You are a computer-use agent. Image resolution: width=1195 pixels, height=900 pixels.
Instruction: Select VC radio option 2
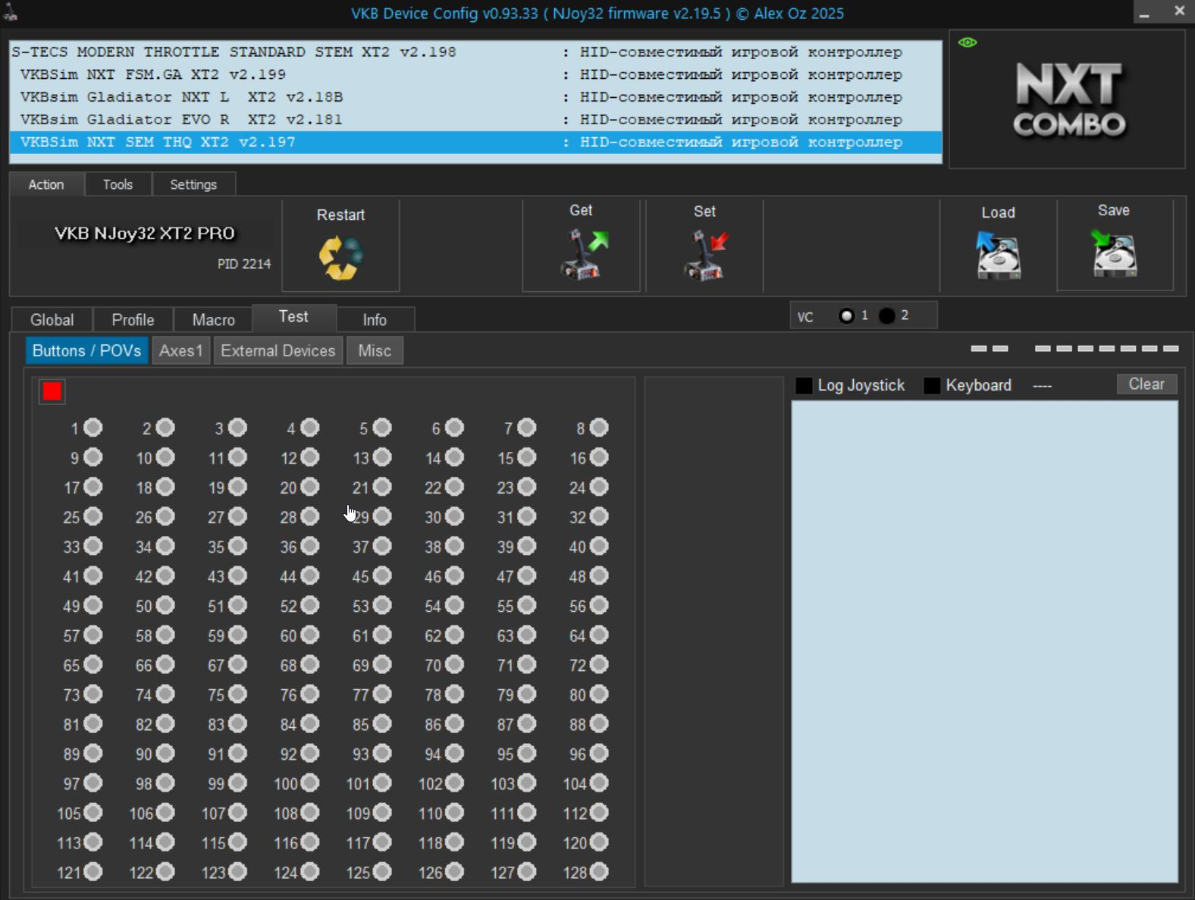(x=887, y=316)
